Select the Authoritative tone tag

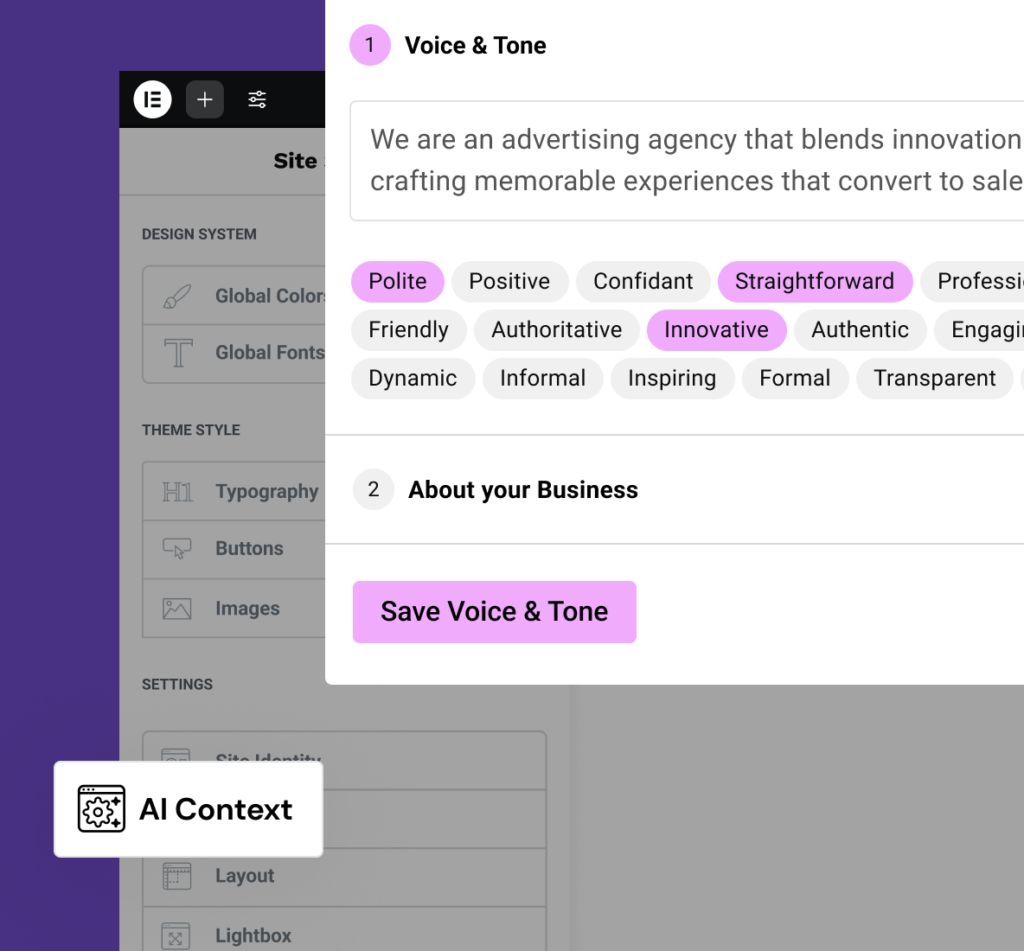coord(556,330)
